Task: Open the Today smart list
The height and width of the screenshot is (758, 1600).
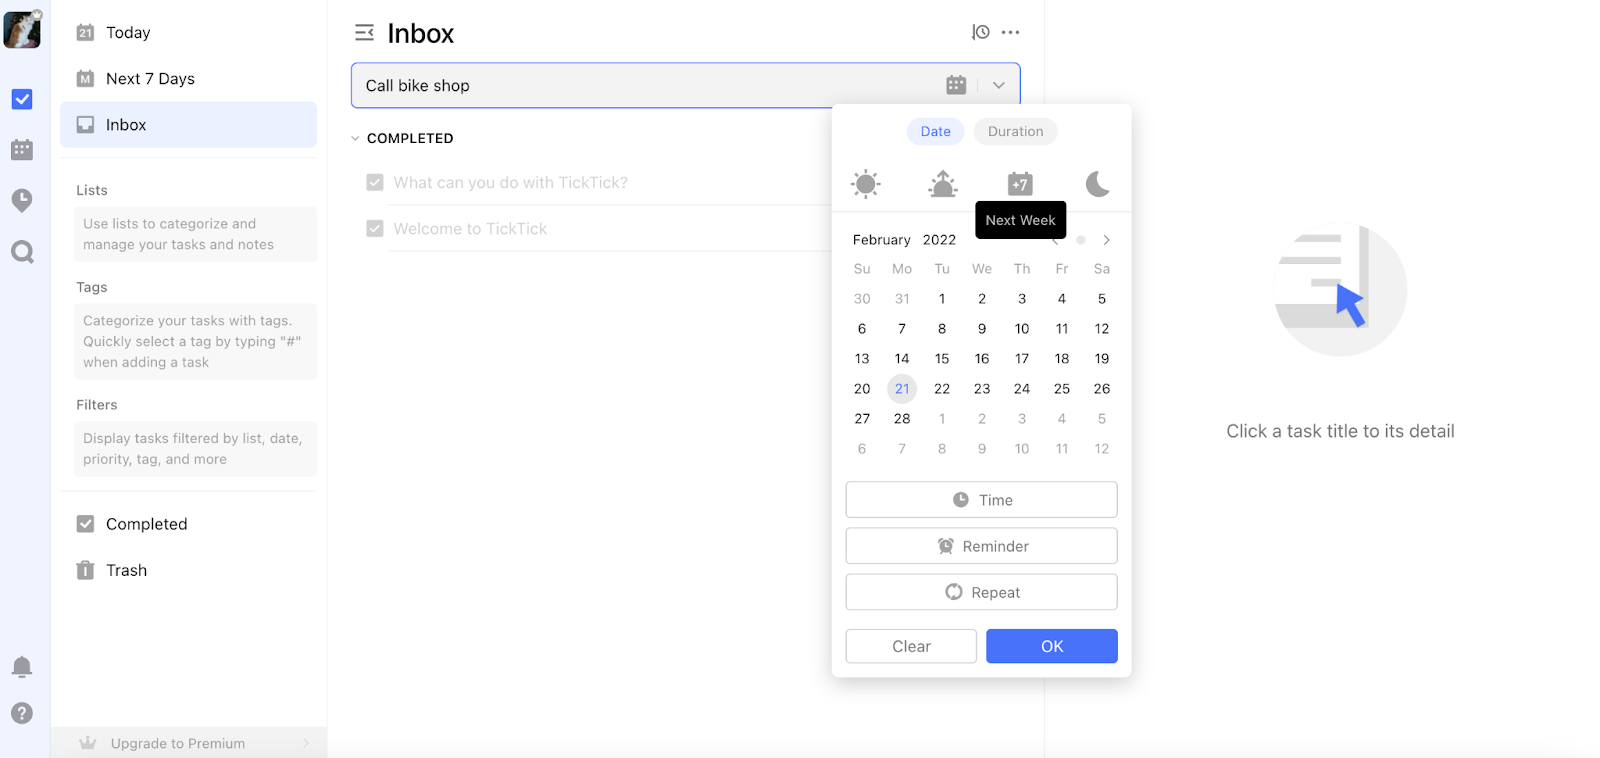Action: [x=188, y=32]
